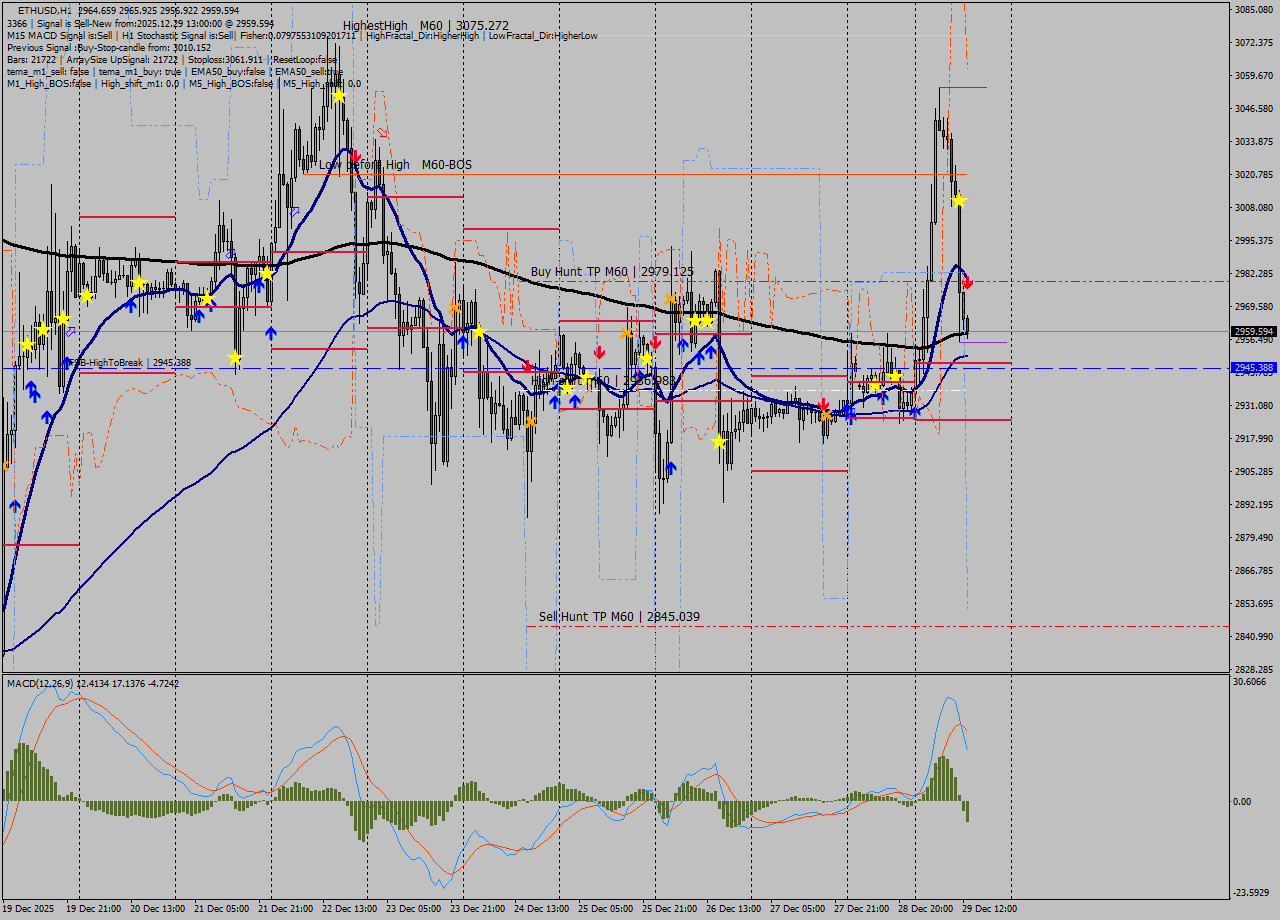Select a blue up-arrow buy signal near 25 Dec
This screenshot has height=920, width=1280.
tap(700, 357)
